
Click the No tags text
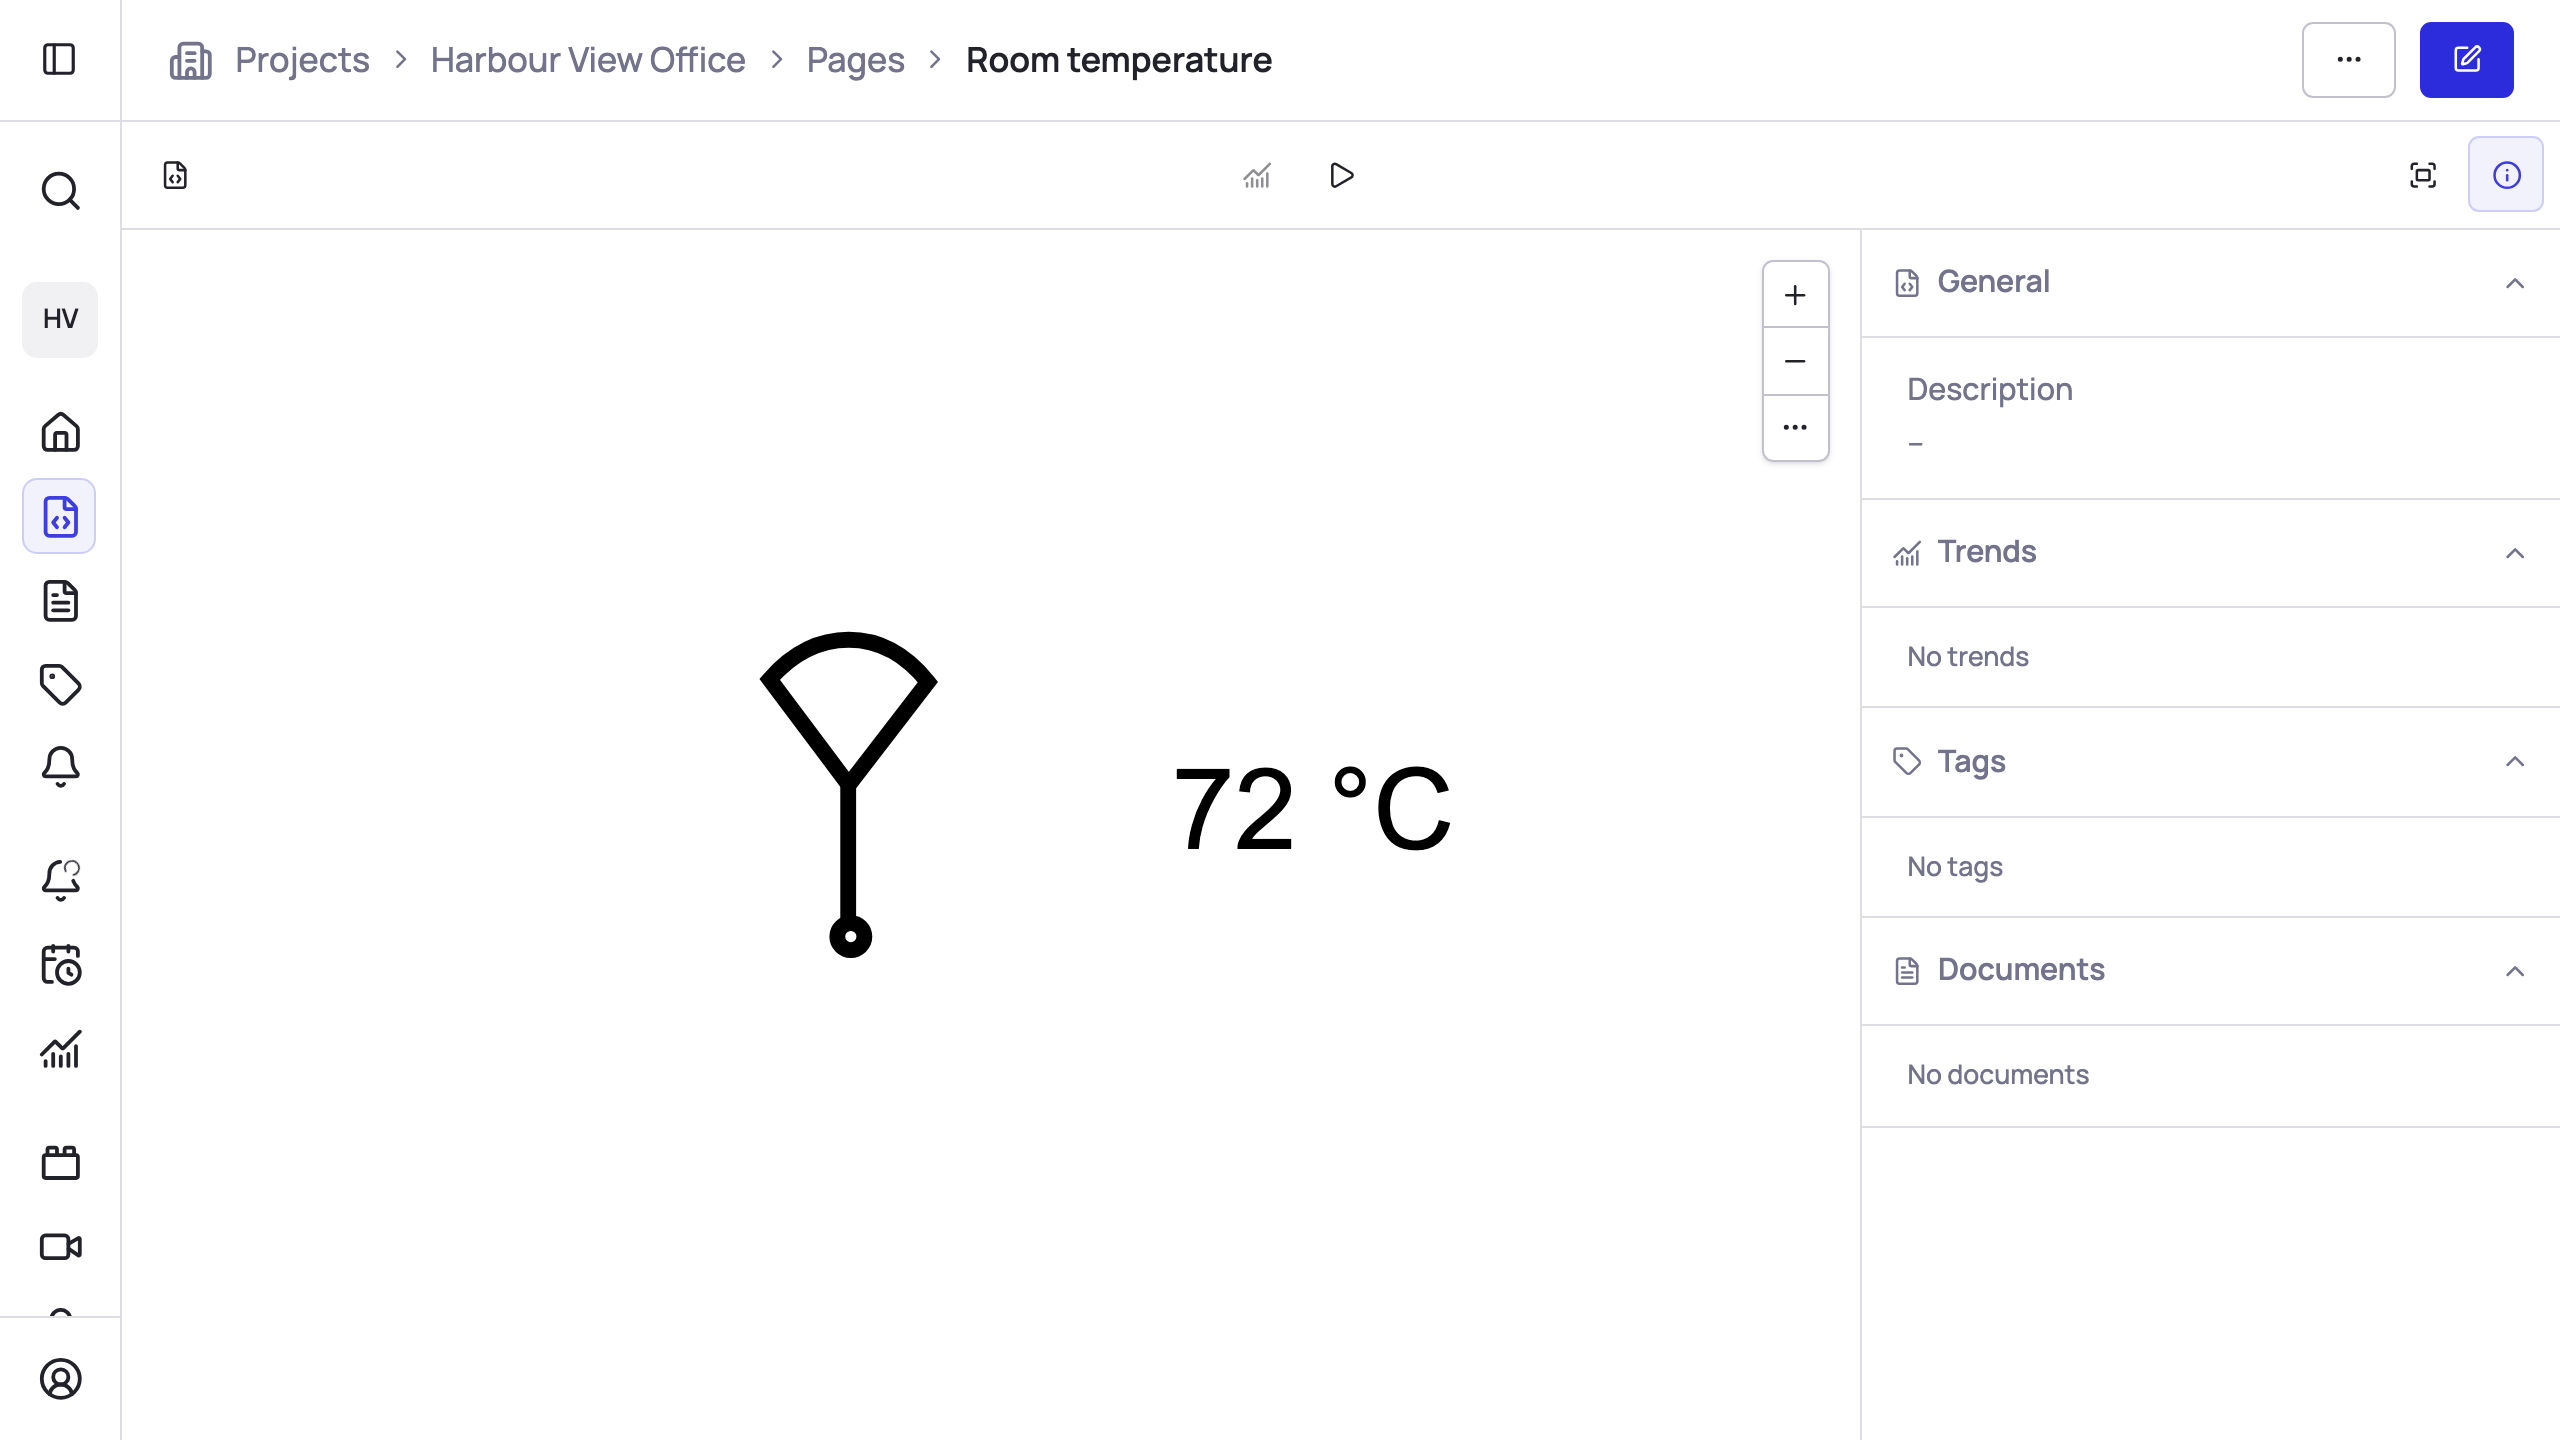click(1954, 866)
